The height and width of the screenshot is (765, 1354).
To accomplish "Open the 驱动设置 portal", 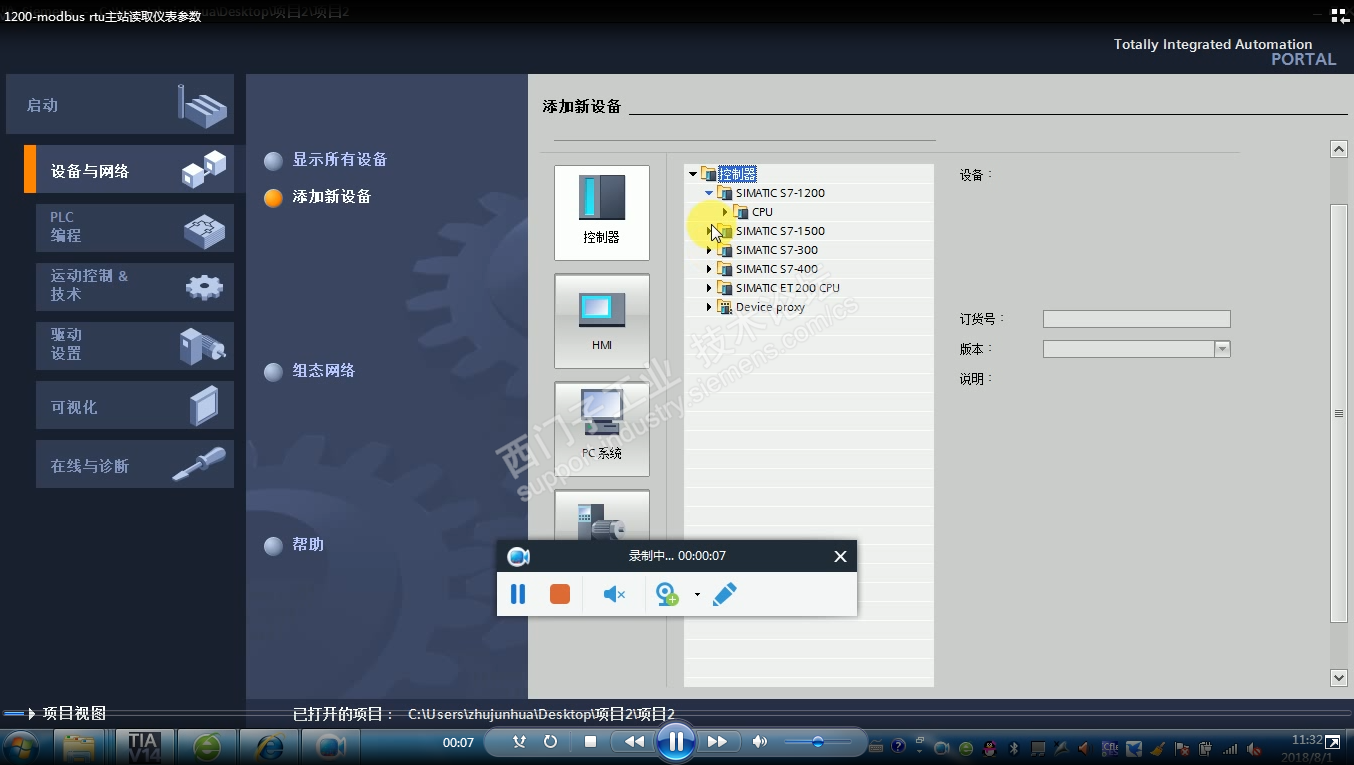I will point(135,345).
